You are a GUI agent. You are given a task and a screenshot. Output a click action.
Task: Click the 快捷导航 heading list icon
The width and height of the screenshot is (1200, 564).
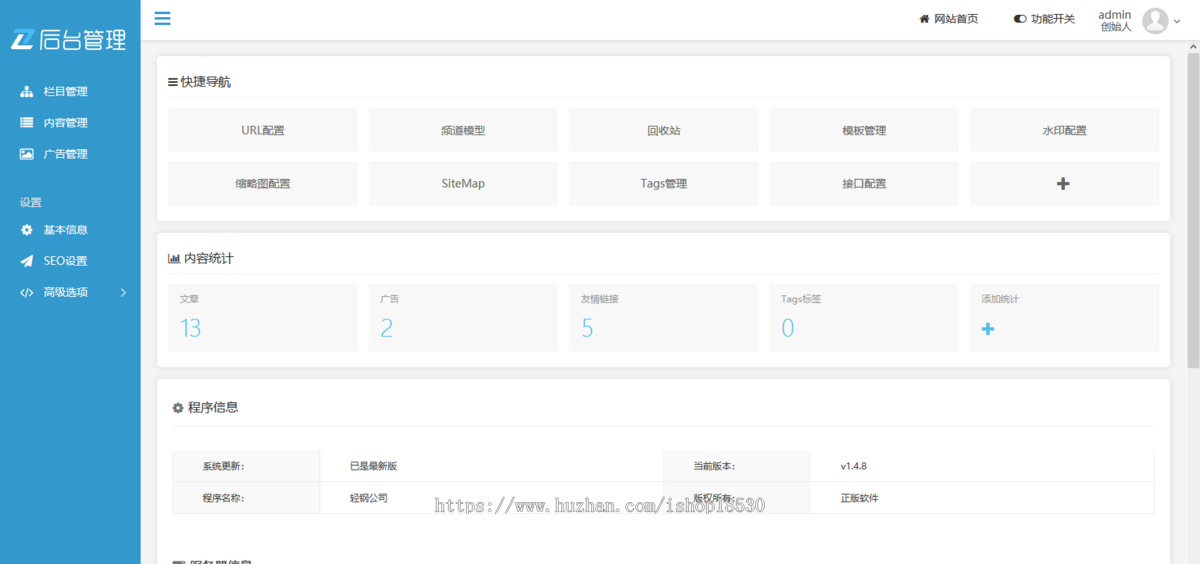point(173,82)
